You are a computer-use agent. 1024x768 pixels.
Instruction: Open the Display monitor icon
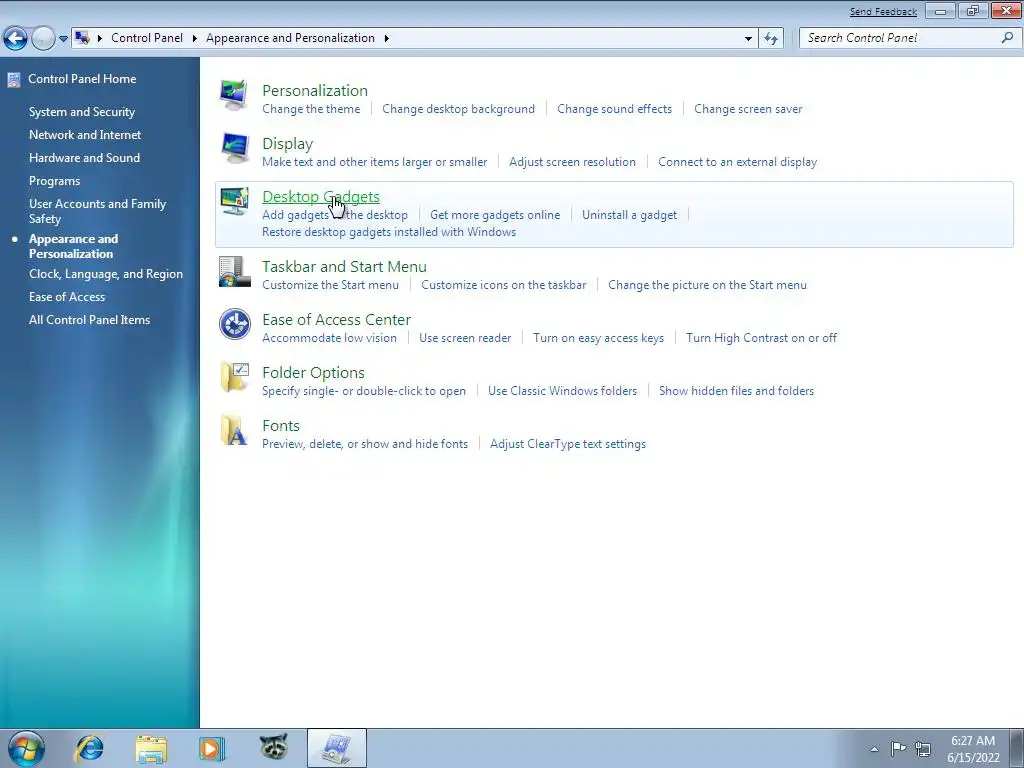(234, 148)
